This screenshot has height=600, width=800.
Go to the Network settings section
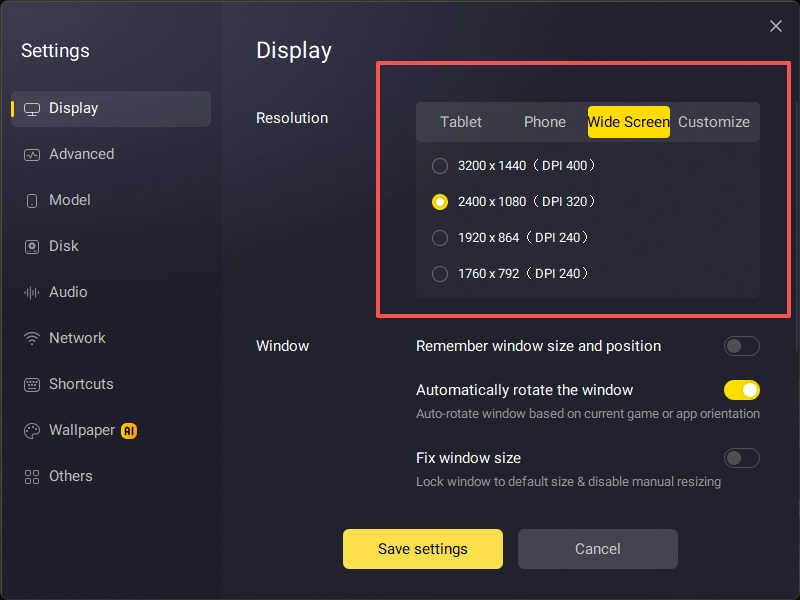tap(111, 338)
